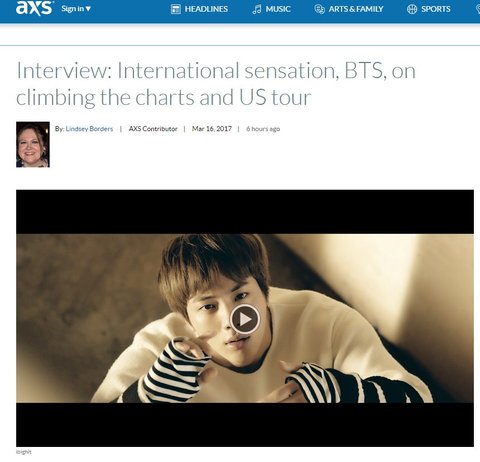Click the Sports basketball icon
The width and height of the screenshot is (480, 462).
tap(412, 9)
